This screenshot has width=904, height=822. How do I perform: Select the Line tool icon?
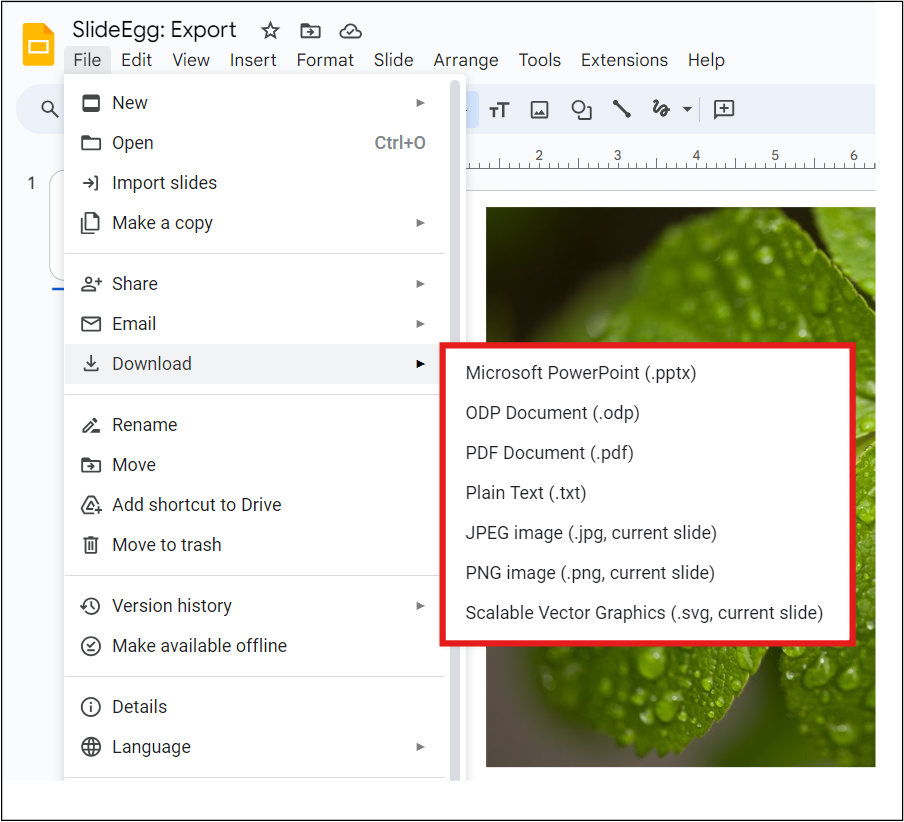(x=622, y=108)
